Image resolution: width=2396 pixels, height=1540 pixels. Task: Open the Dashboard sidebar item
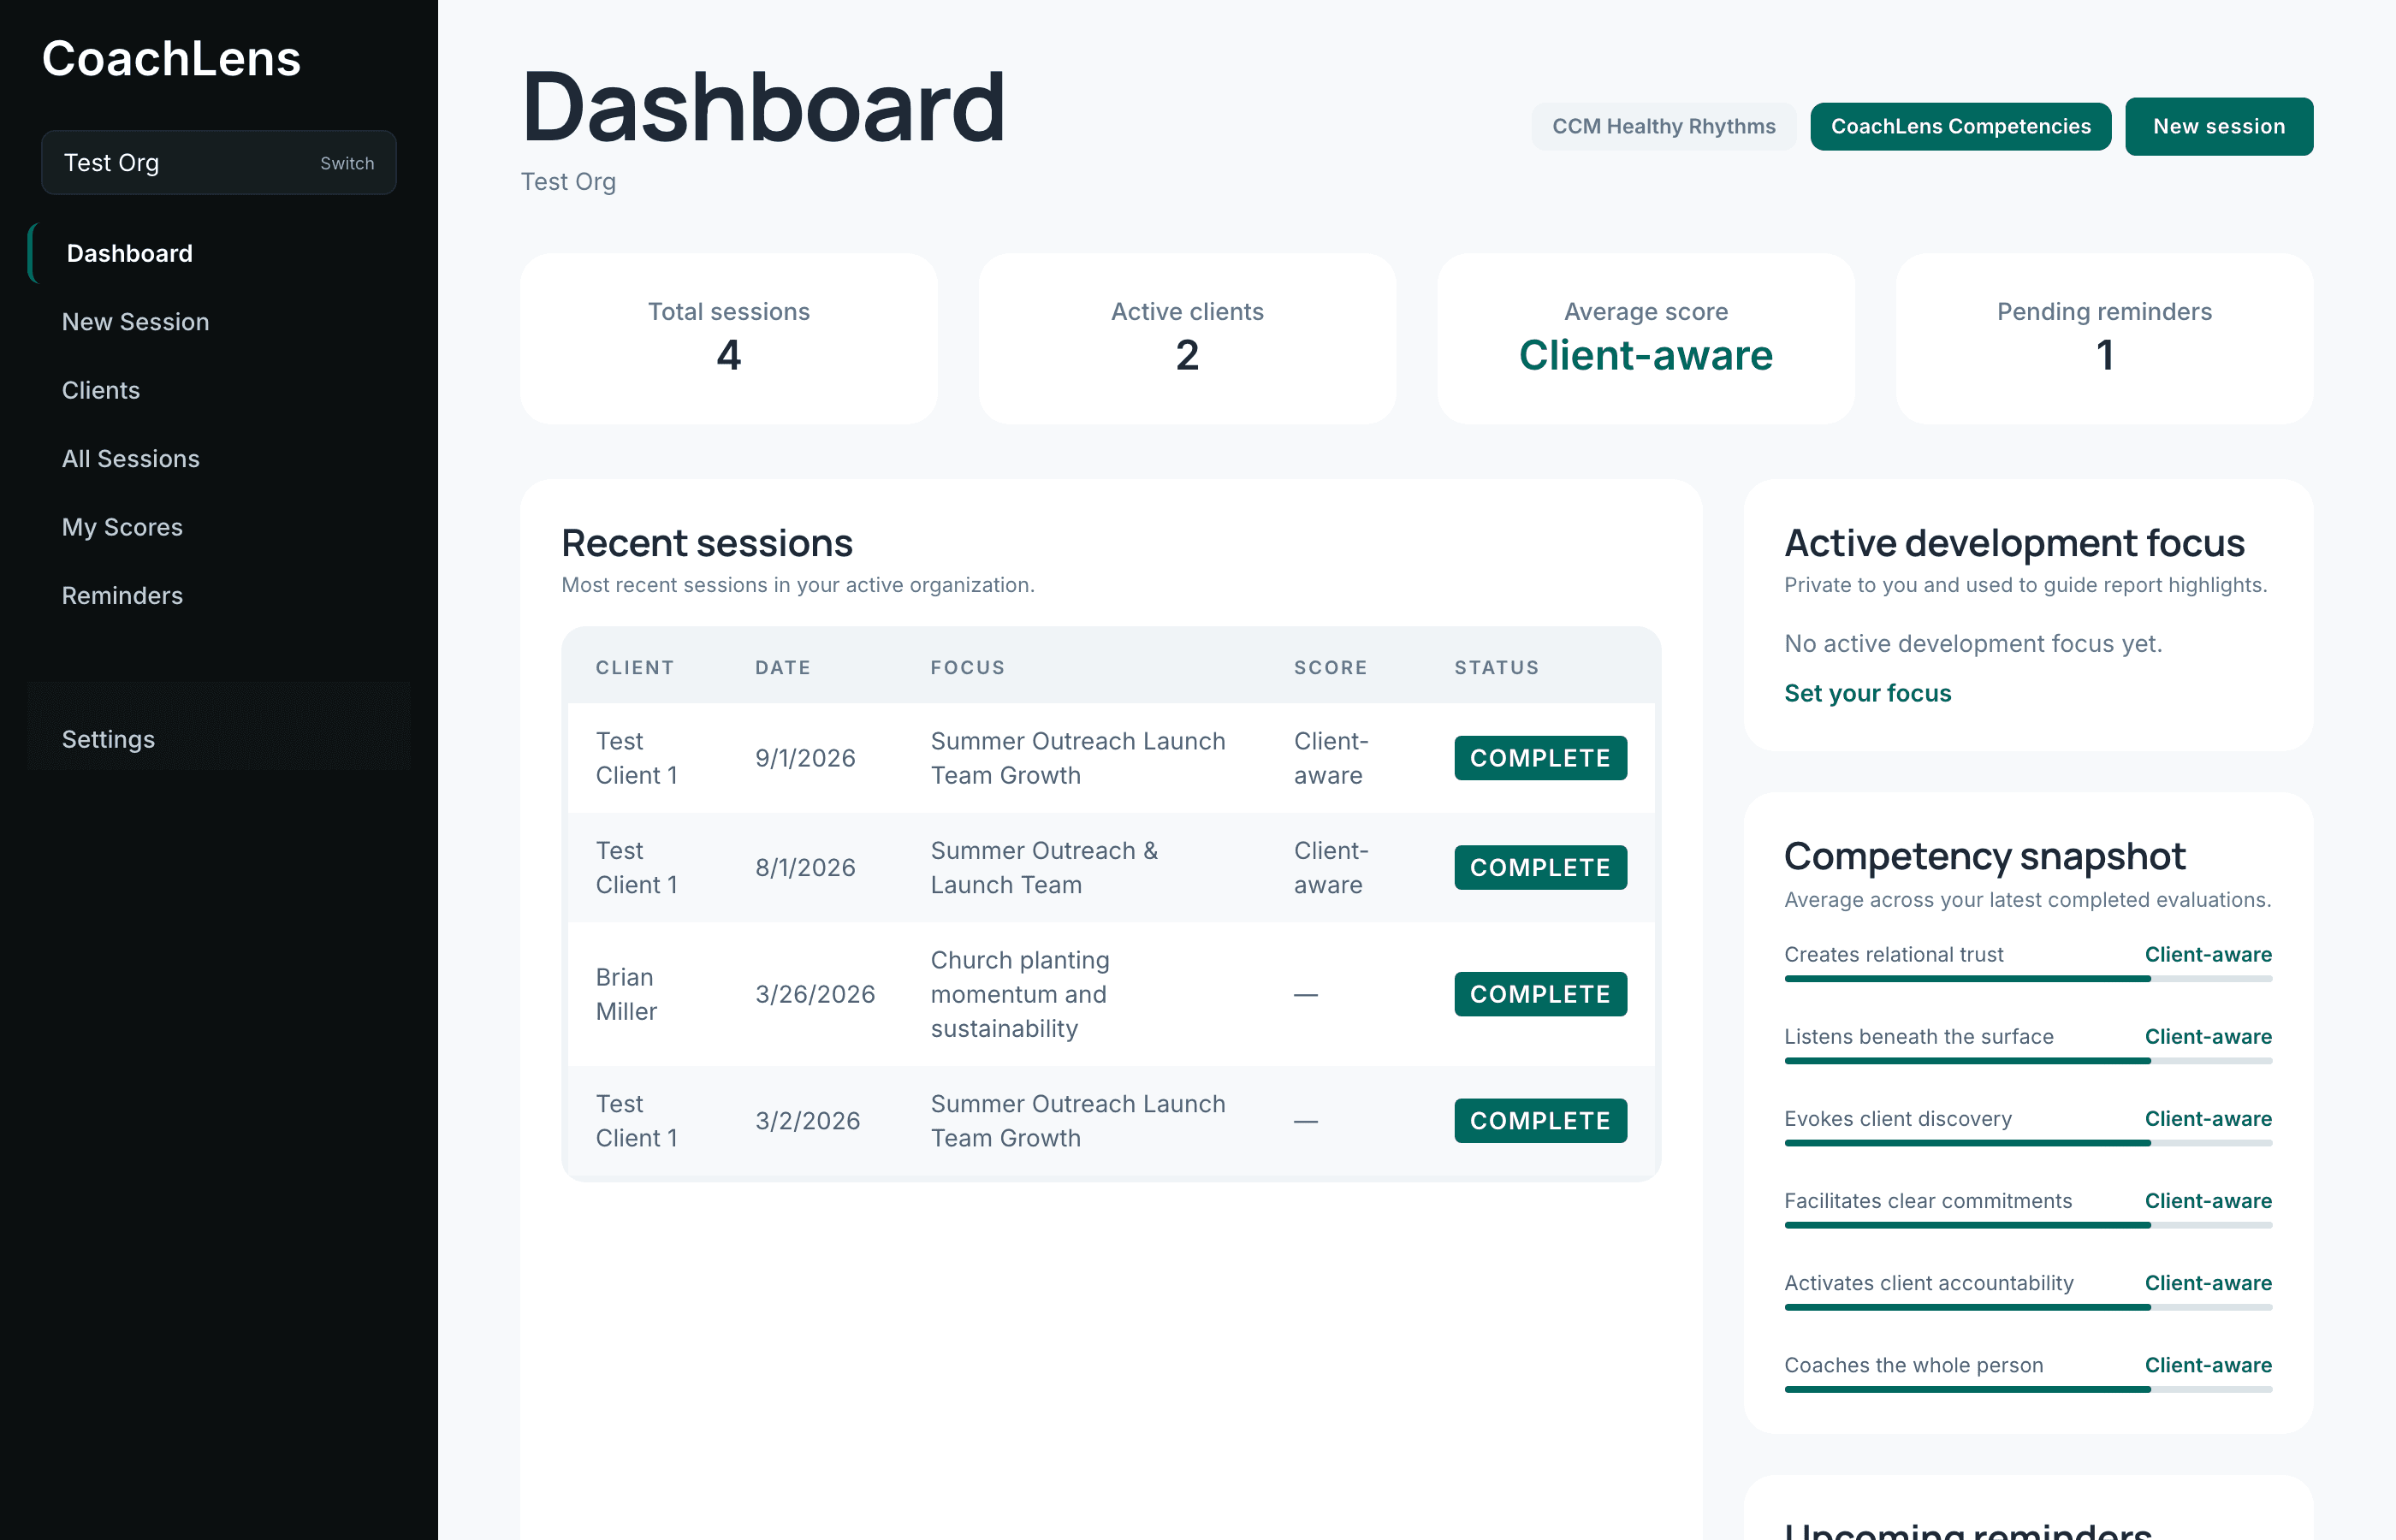point(219,253)
